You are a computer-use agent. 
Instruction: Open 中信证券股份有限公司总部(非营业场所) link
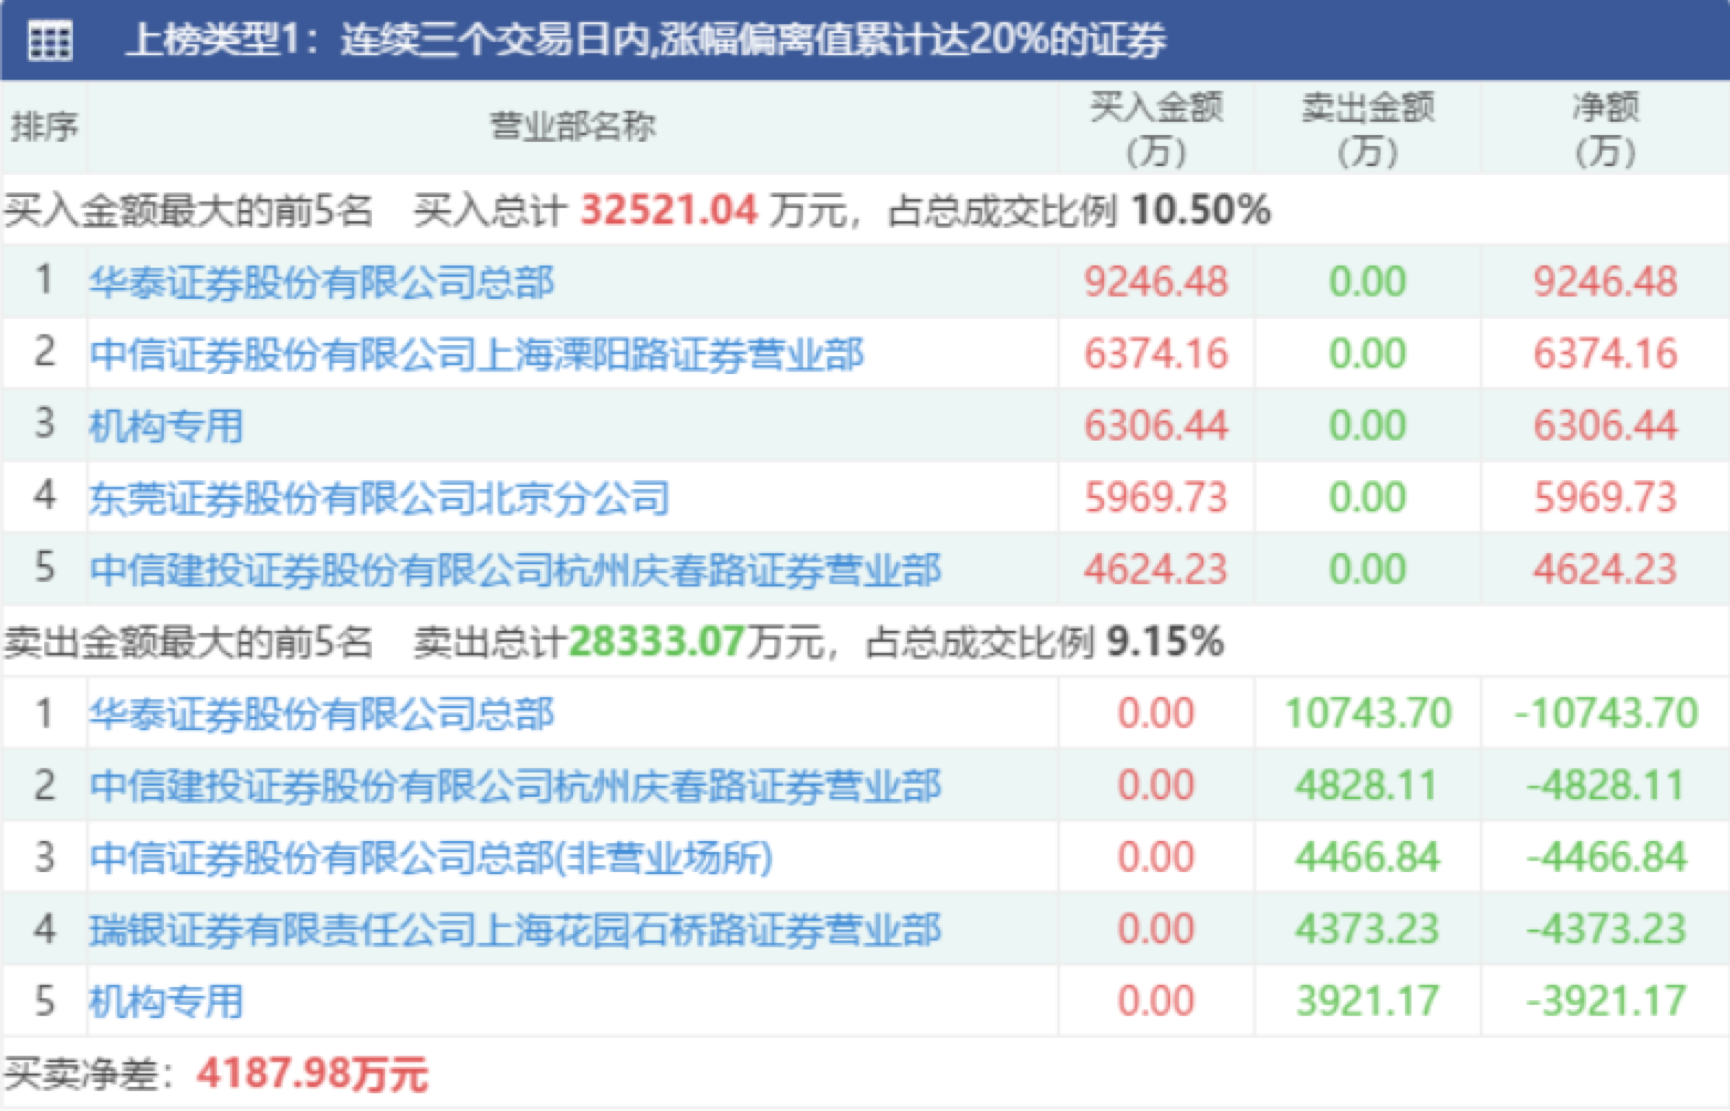click(431, 858)
